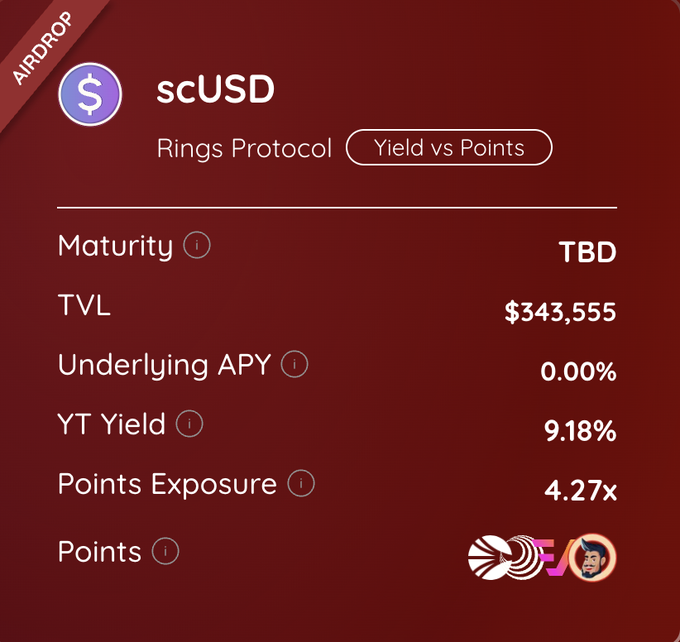Viewport: 680px width, 642px height.
Task: Click the TBD maturity value
Action: coord(587,252)
